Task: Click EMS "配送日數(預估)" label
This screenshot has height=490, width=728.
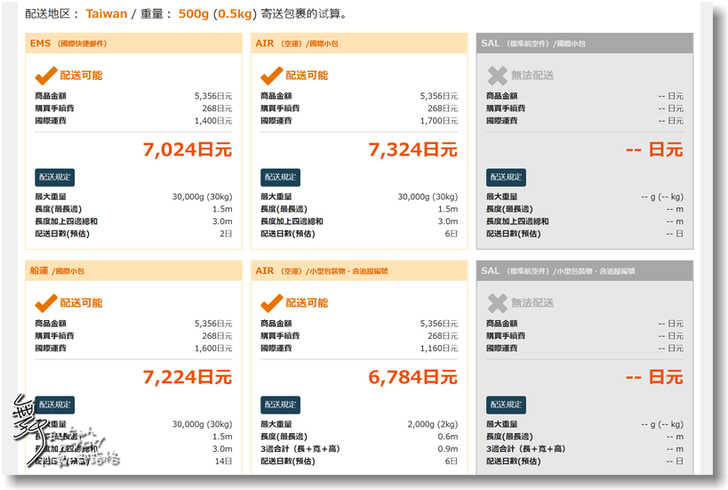Action: [x=62, y=234]
